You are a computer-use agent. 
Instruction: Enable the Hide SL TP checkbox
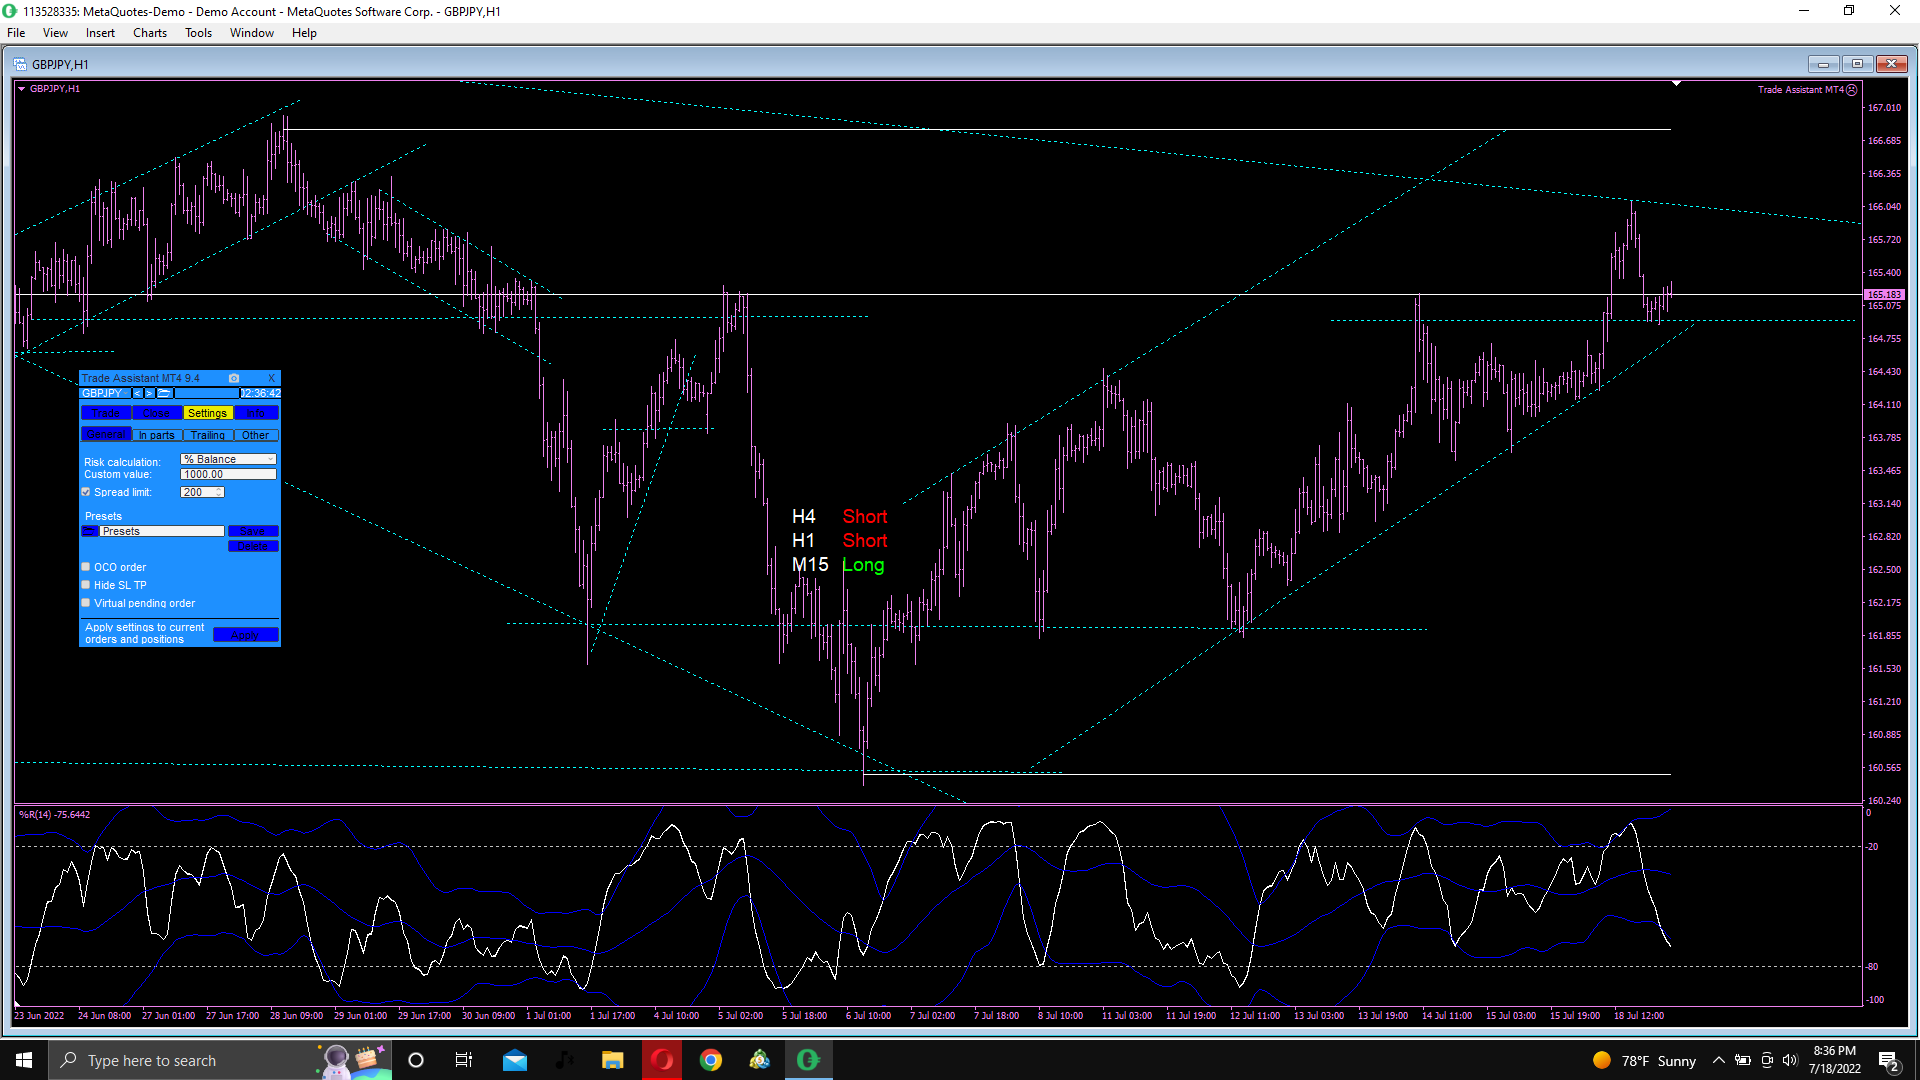(86, 585)
